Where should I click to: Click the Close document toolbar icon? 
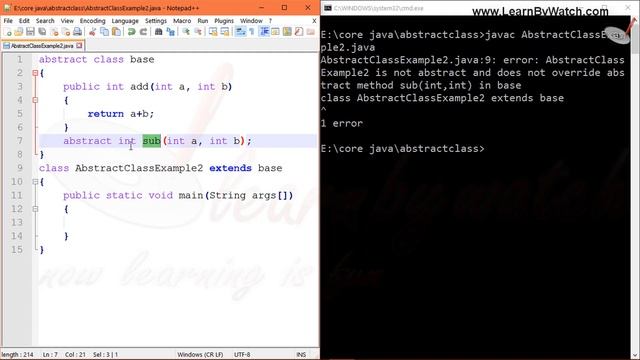(54, 32)
